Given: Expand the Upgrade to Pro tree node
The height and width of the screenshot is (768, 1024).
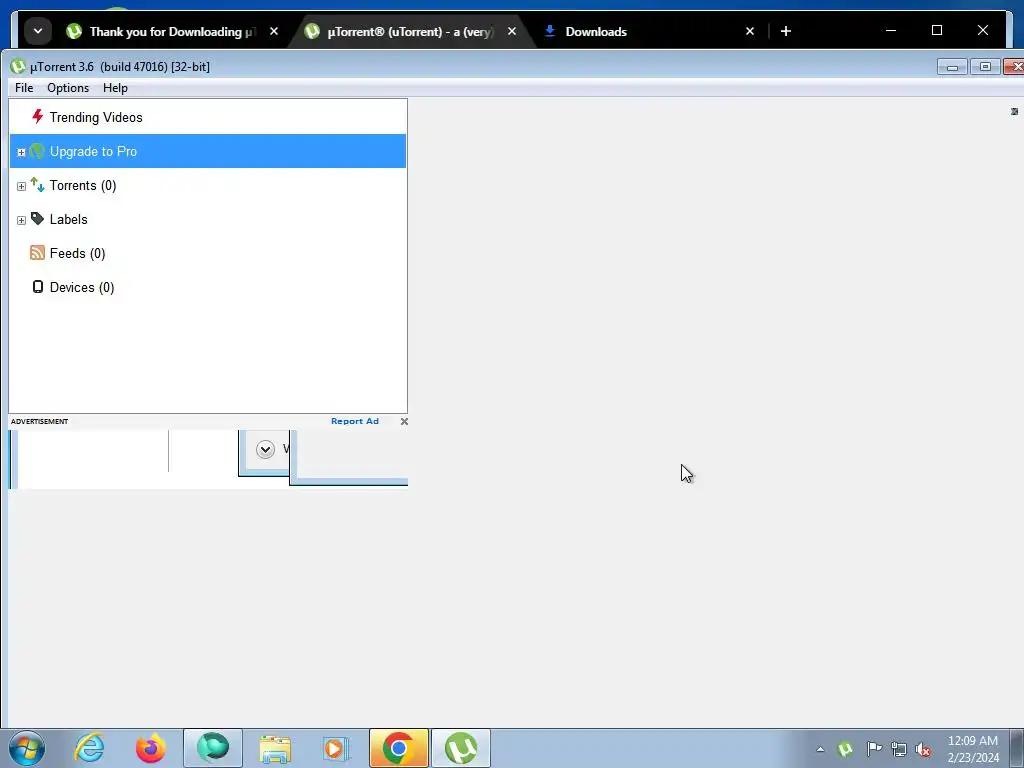Looking at the screenshot, I should pyautogui.click(x=21, y=152).
